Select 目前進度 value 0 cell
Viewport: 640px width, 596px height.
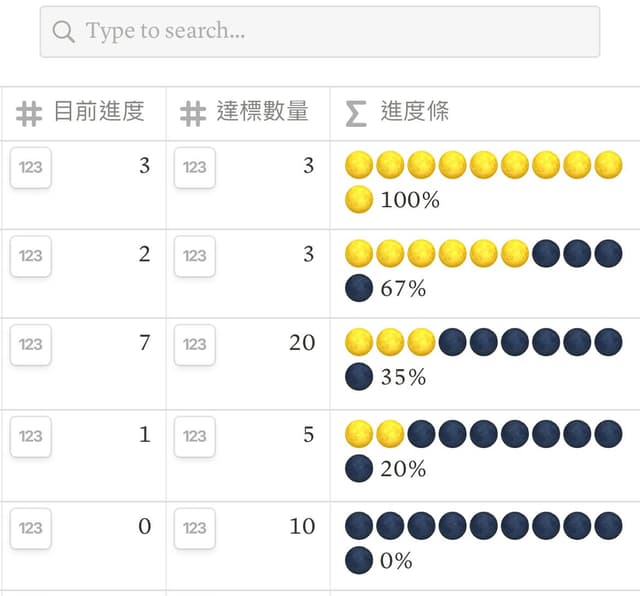coord(83,546)
